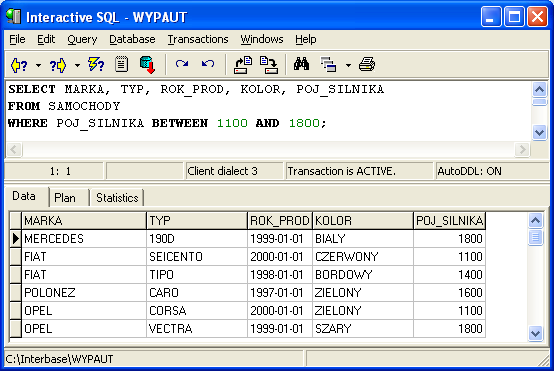Maximize the Interactive SQL window
Image resolution: width=554 pixels, height=371 pixels.
pyautogui.click(x=514, y=17)
